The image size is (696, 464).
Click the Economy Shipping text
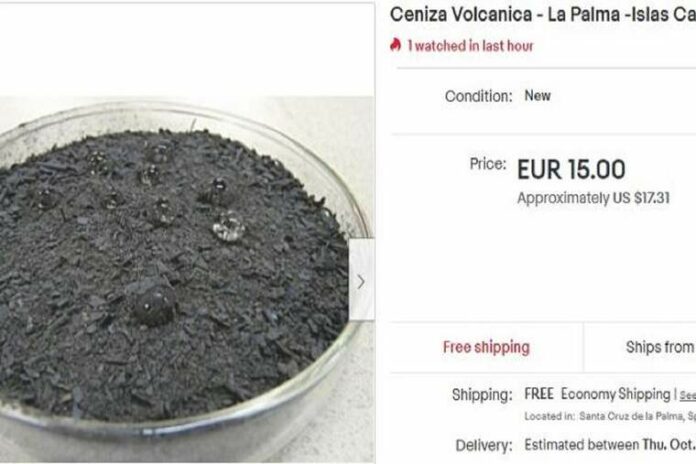point(616,394)
